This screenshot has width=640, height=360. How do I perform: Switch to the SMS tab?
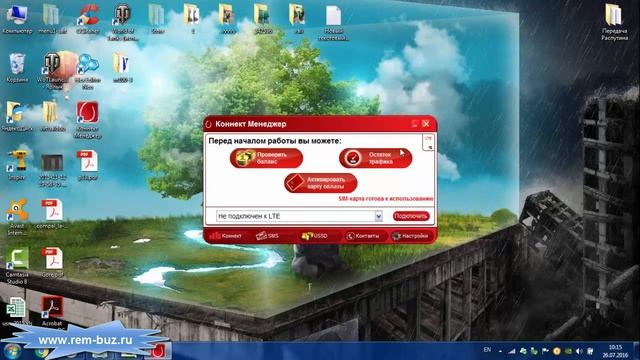pyautogui.click(x=267, y=236)
